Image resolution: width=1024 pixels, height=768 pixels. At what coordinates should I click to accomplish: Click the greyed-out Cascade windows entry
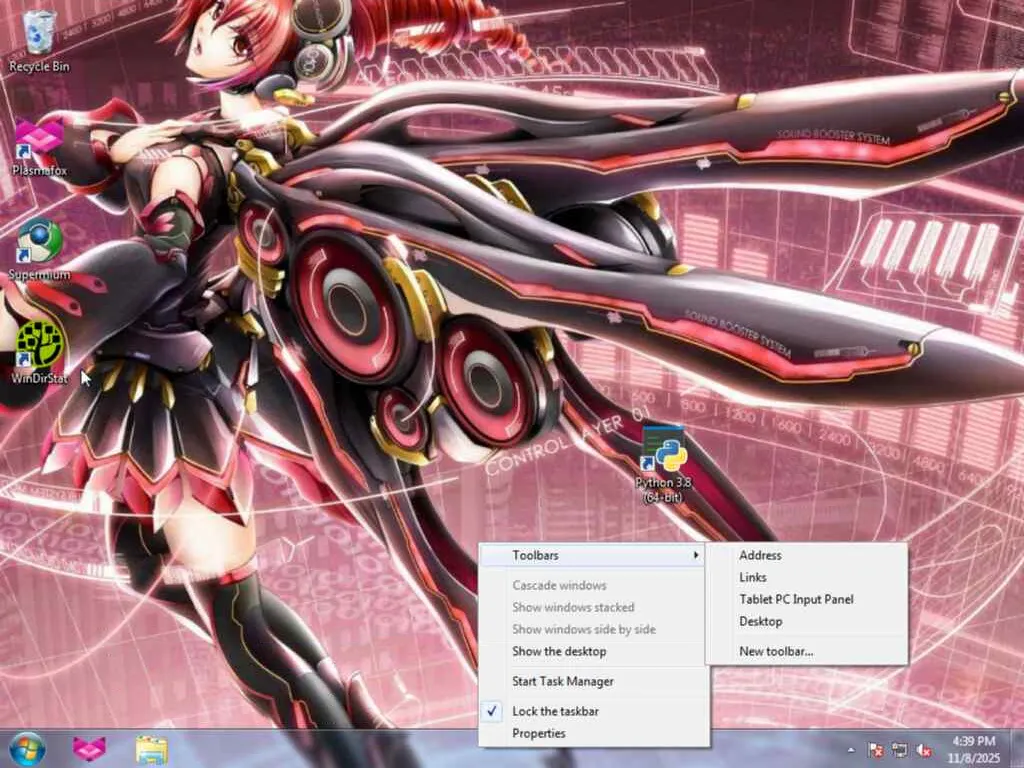pos(594,585)
